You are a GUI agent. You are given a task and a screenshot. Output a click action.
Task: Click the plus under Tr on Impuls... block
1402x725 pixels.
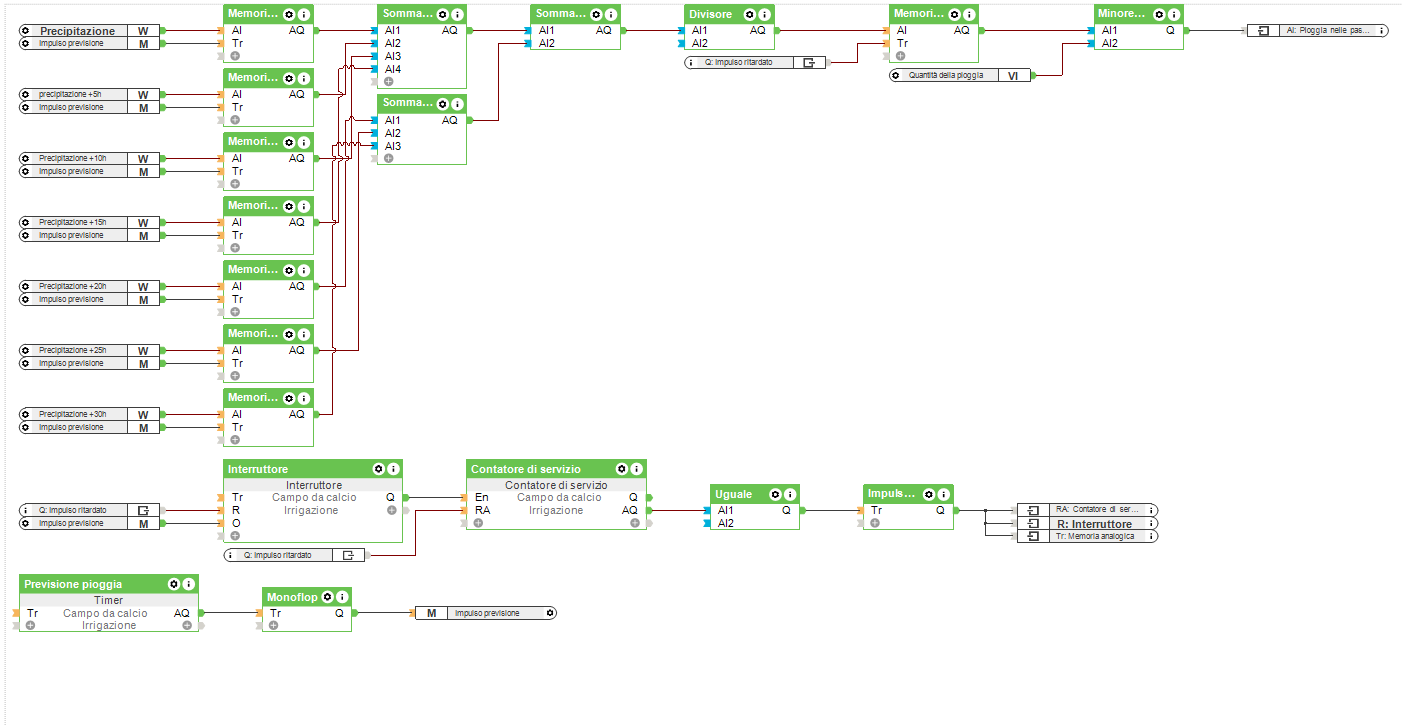(875, 523)
